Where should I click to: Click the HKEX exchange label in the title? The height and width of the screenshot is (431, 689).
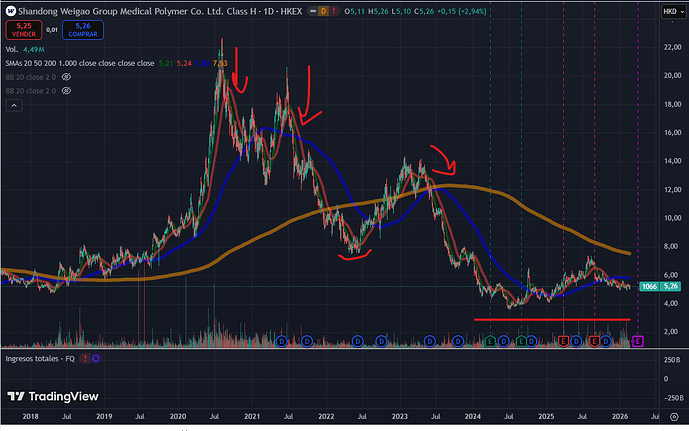tap(291, 11)
